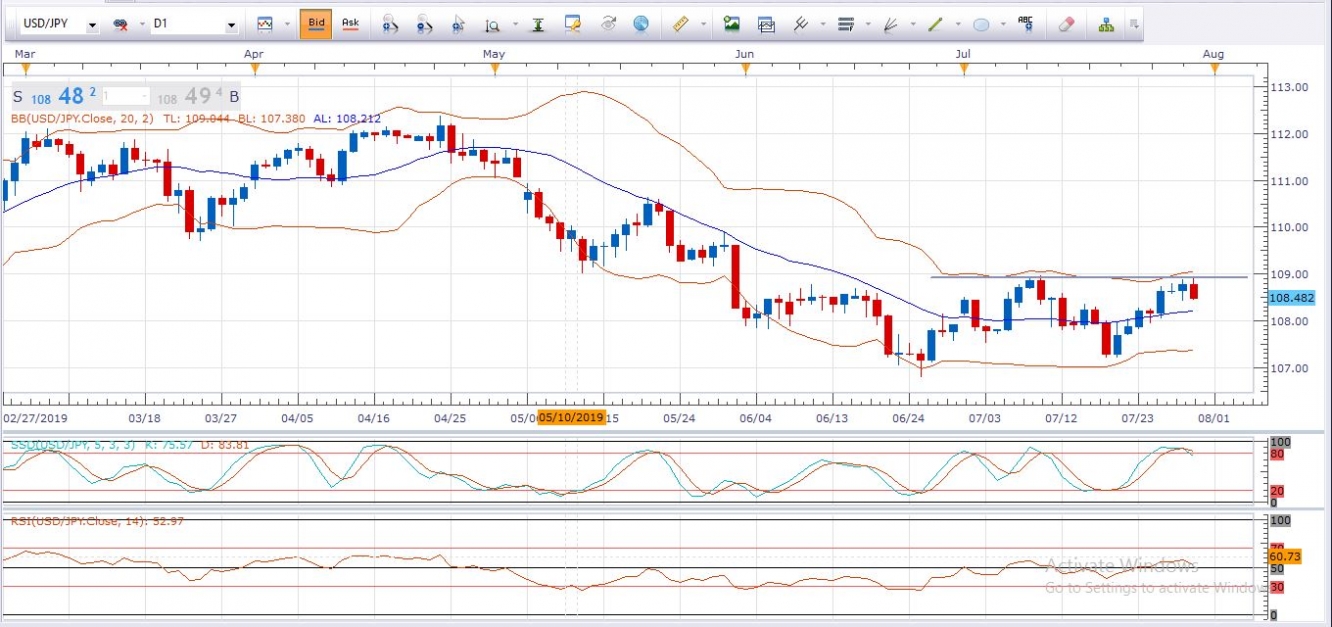Click the green network hierarchy icon
This screenshot has height=627, width=1332.
coord(1107,23)
